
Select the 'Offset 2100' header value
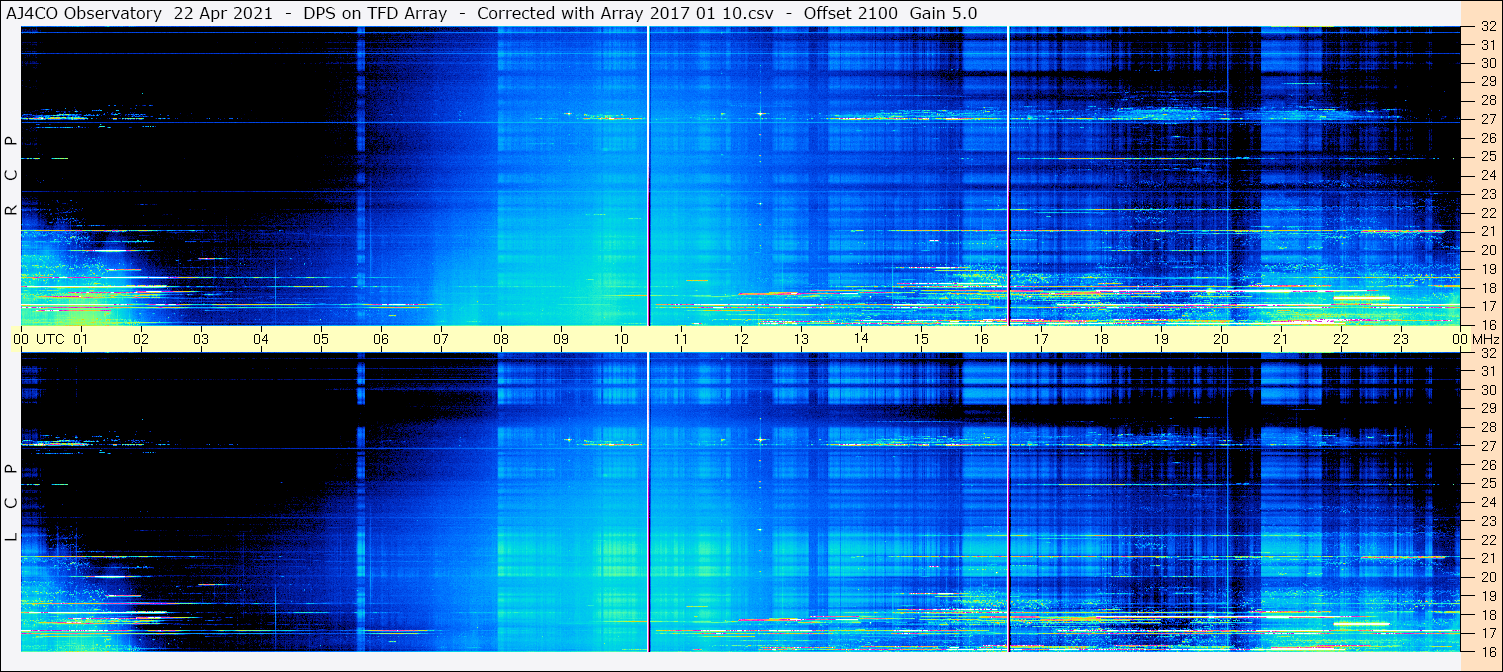[850, 13]
